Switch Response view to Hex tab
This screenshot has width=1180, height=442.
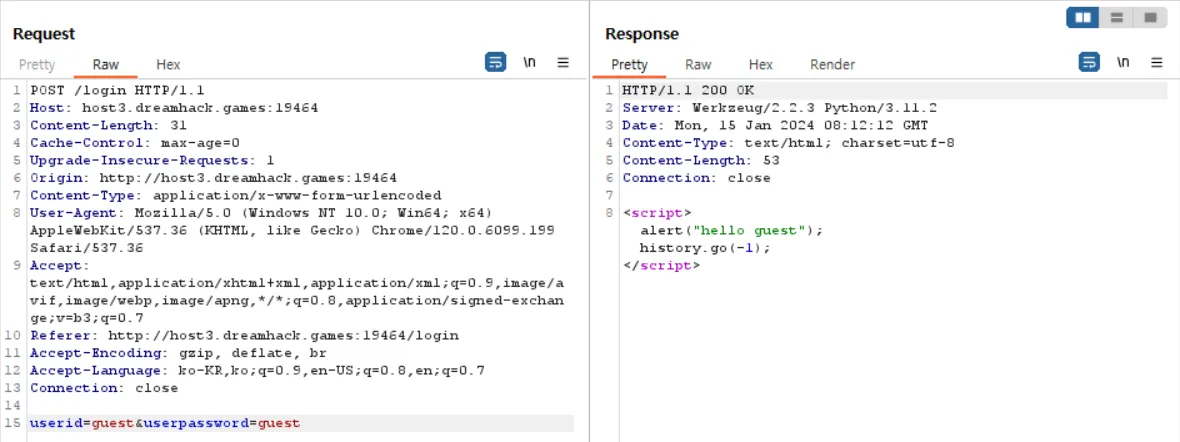(761, 65)
